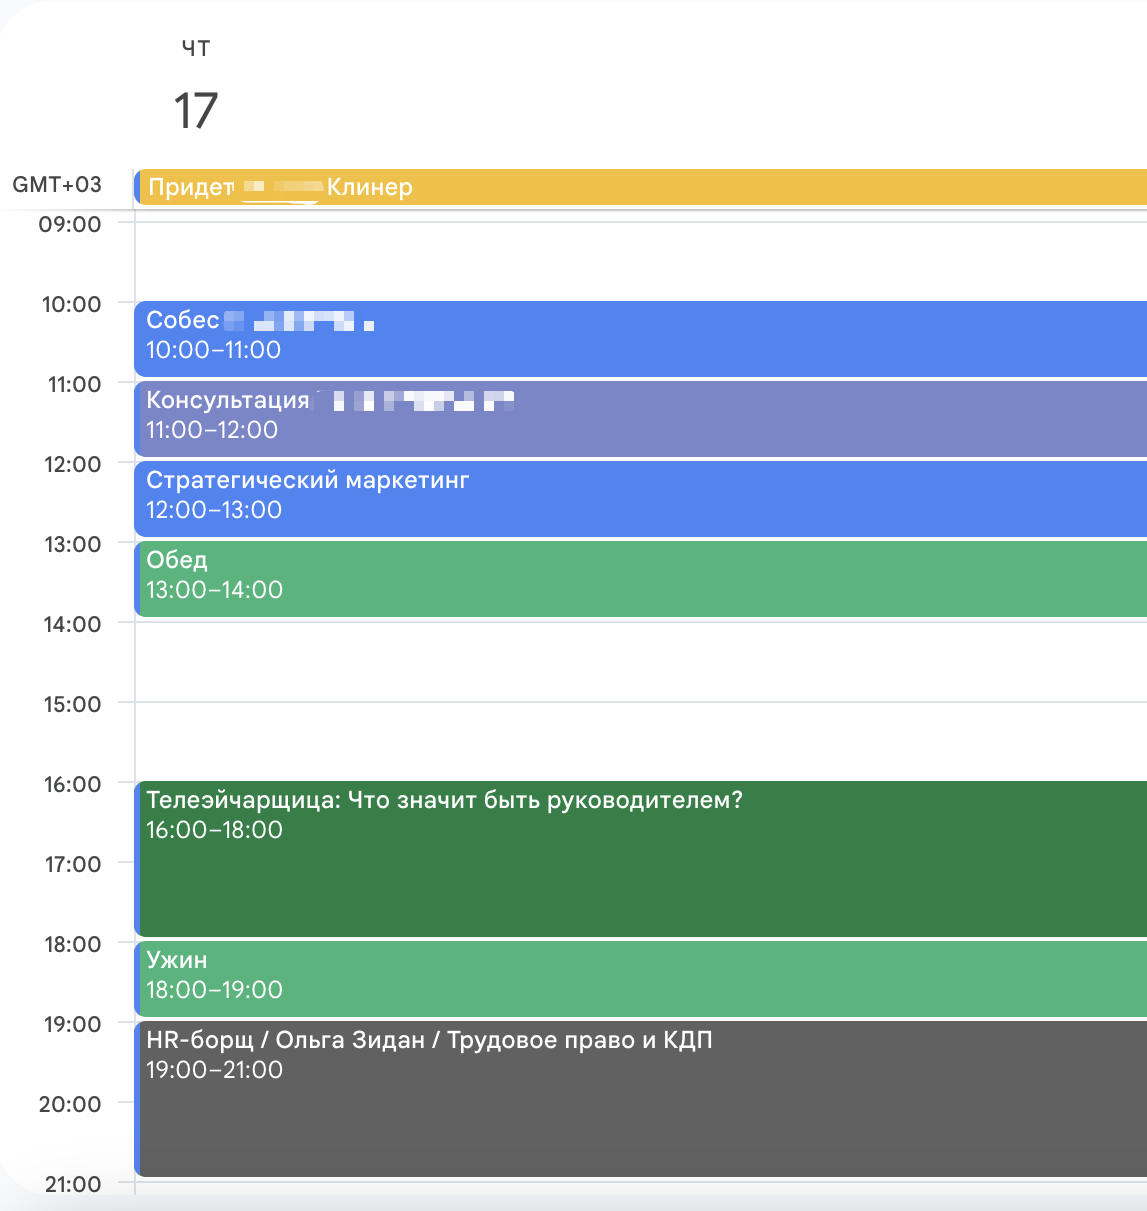Open the all-day Клинер event

click(640, 187)
